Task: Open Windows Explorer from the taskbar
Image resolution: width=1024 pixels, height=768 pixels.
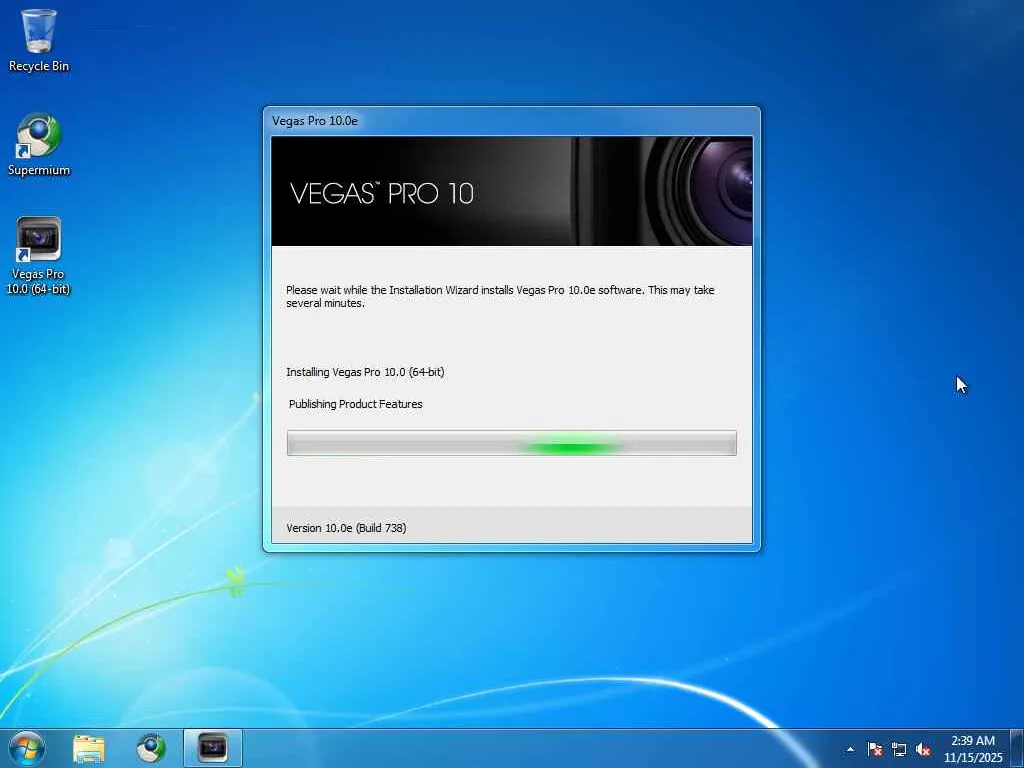Action: 89,749
